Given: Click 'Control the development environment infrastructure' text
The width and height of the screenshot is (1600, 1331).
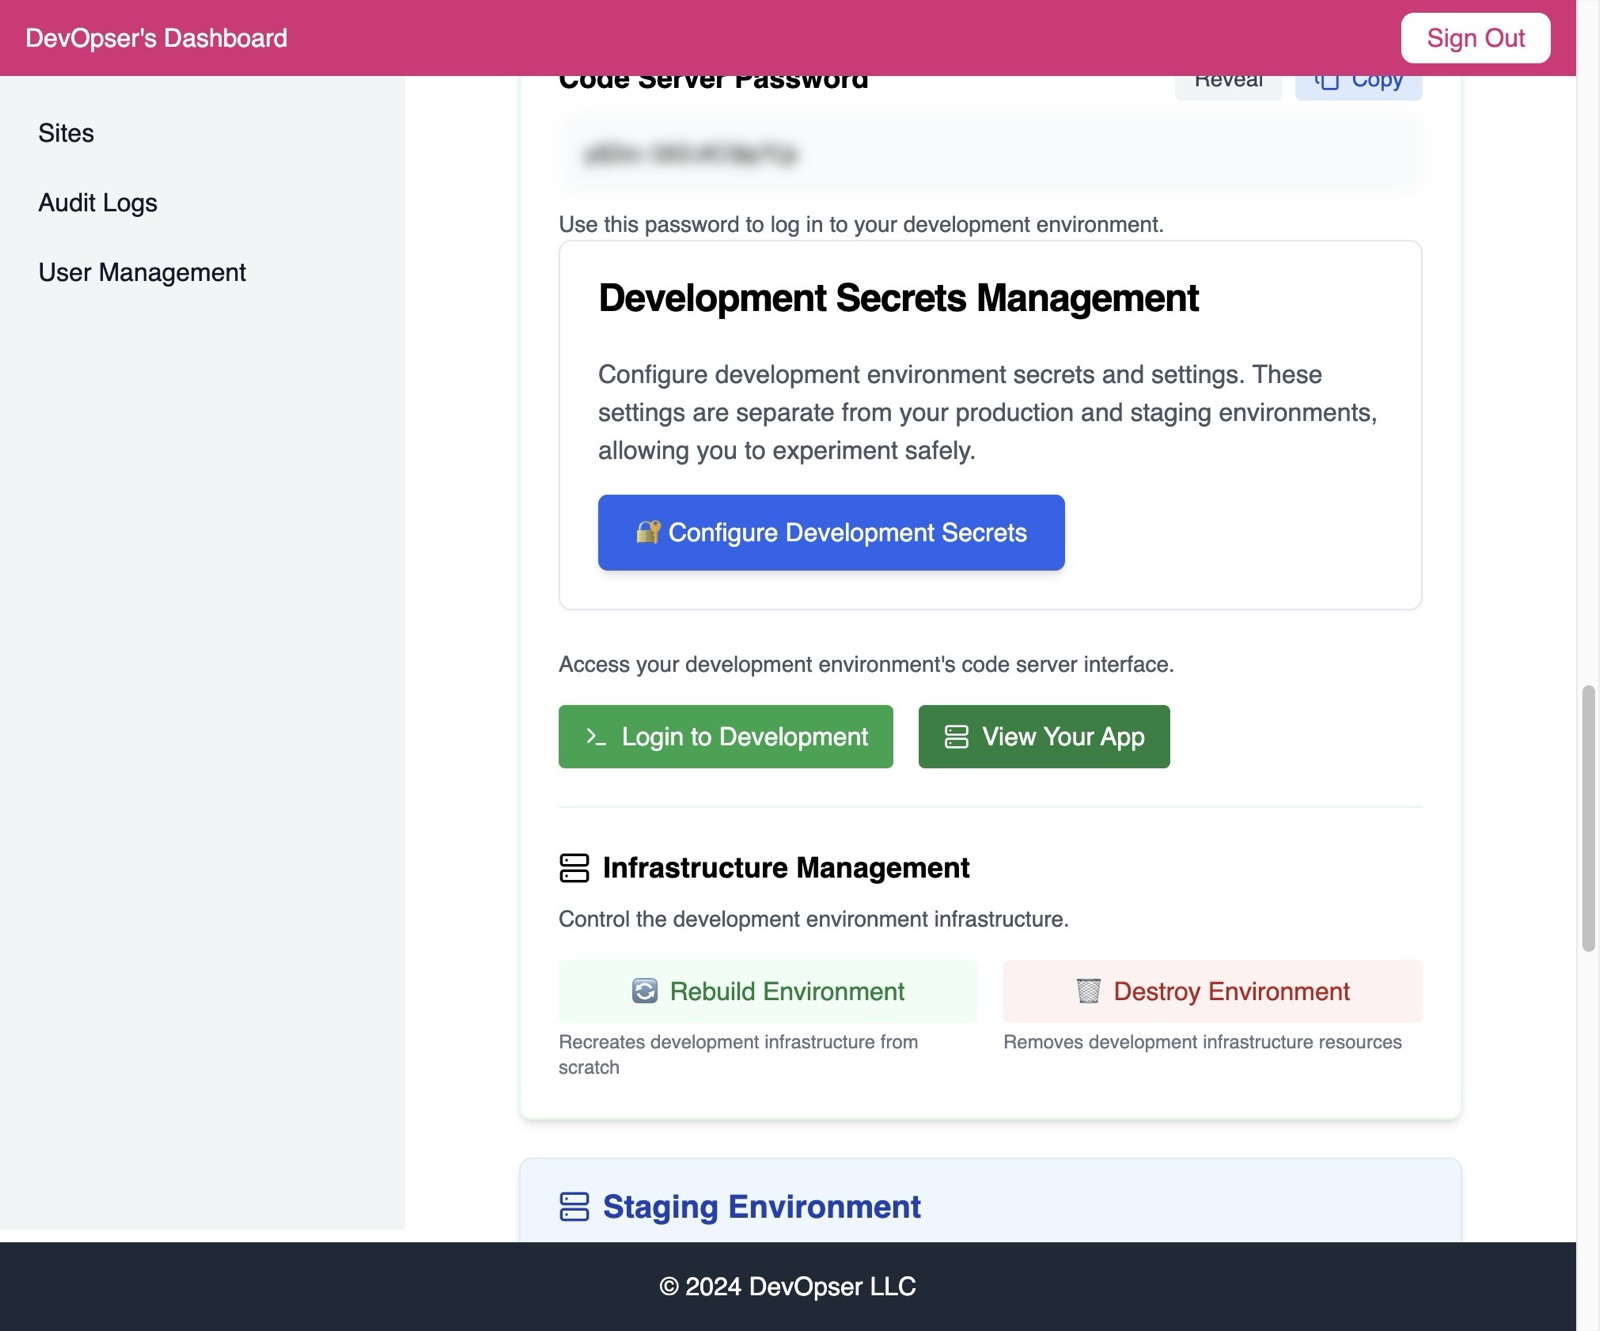Looking at the screenshot, I should pyautogui.click(x=813, y=920).
